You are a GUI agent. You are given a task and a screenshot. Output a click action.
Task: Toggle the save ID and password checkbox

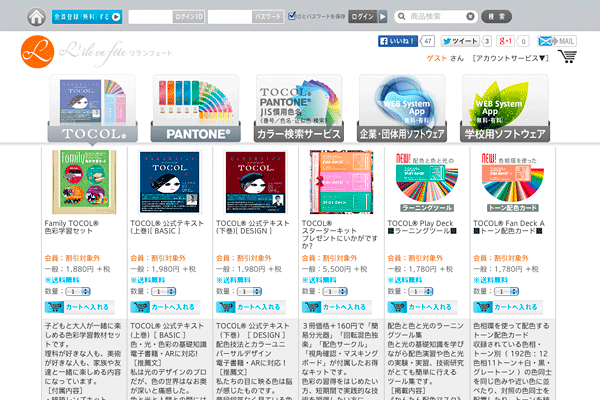tap(290, 17)
